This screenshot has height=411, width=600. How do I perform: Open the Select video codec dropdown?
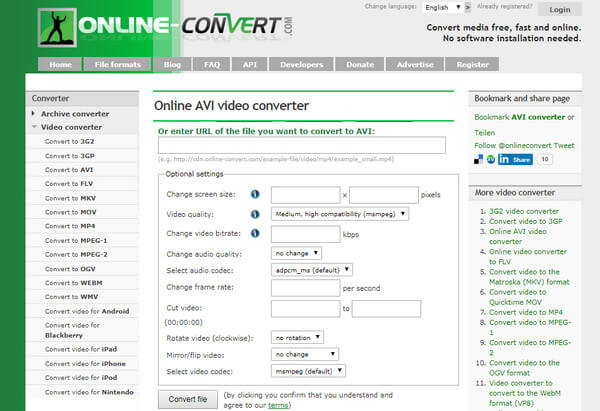pos(308,371)
